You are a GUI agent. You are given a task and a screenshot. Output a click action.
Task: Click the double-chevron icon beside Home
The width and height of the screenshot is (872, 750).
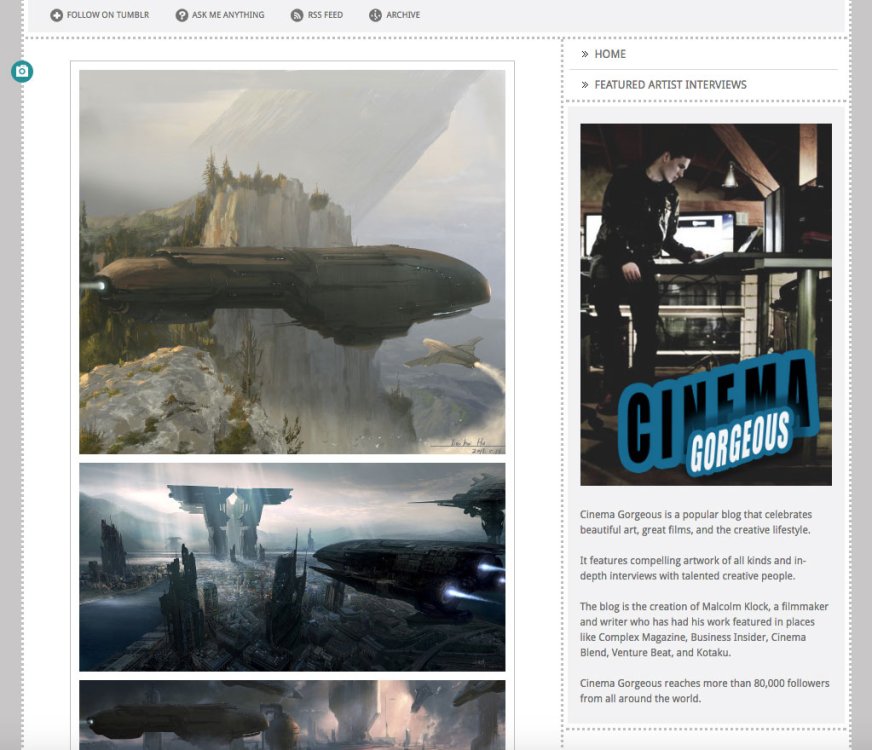(584, 54)
